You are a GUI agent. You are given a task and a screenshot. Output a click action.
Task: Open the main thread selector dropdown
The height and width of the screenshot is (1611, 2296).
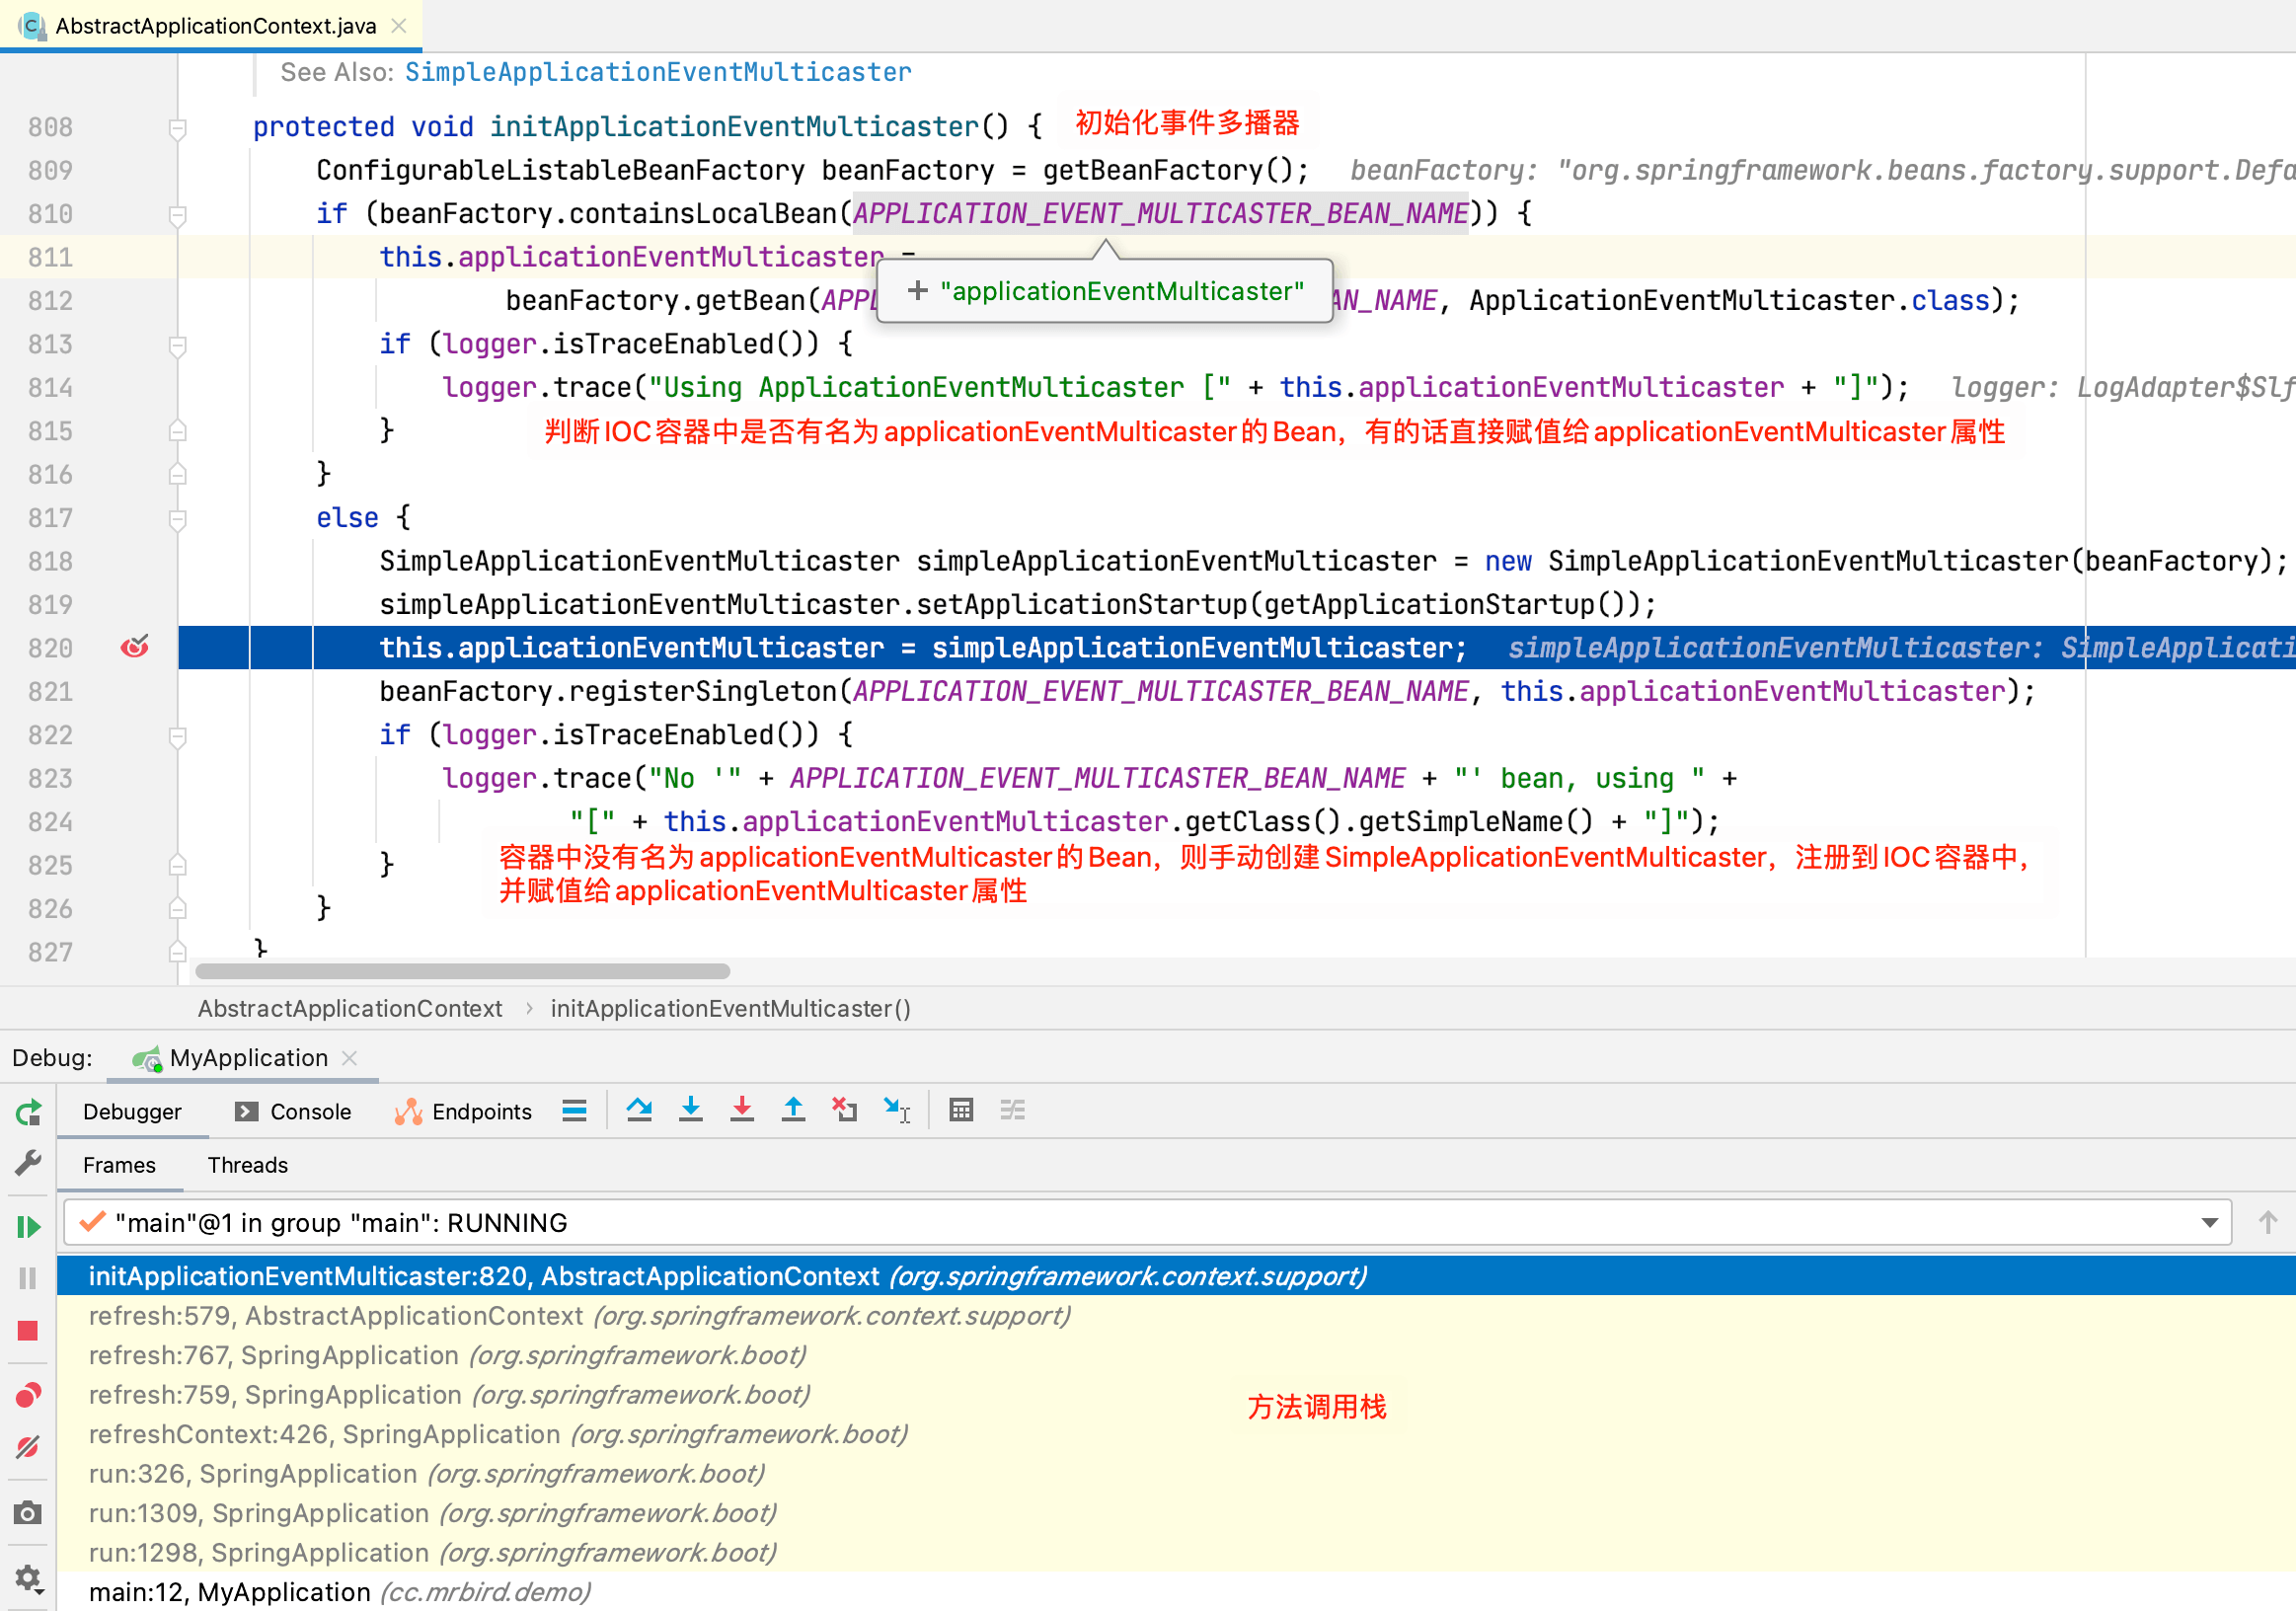pyautogui.click(x=2209, y=1223)
